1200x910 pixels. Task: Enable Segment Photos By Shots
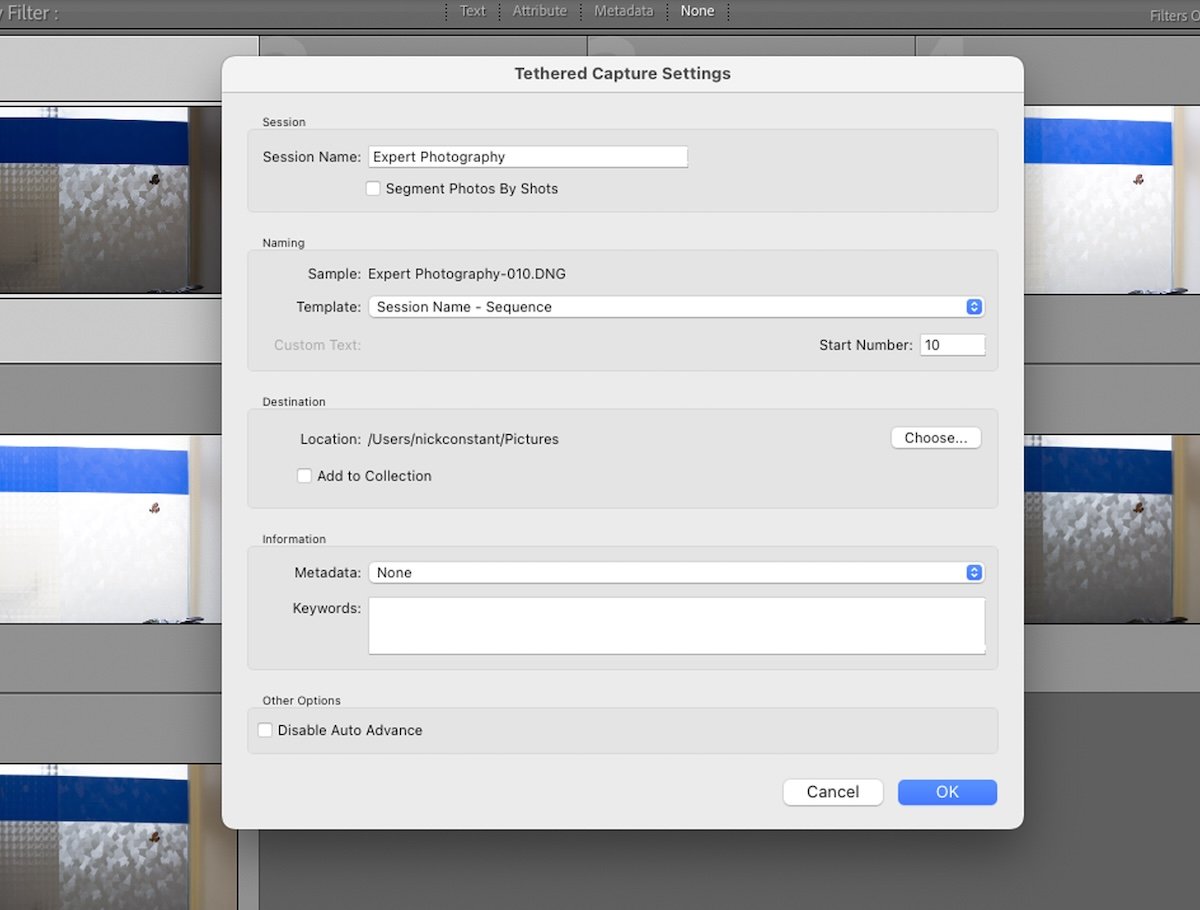click(x=373, y=188)
